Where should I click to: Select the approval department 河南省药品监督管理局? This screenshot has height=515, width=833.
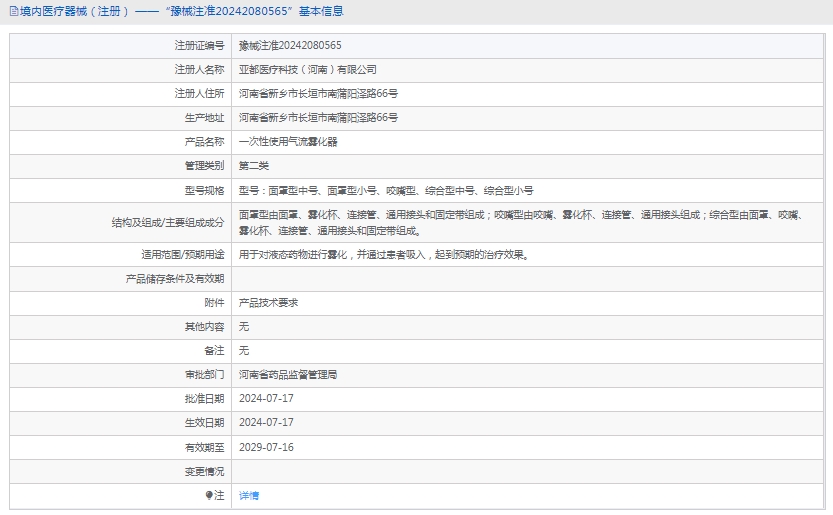[288, 374]
